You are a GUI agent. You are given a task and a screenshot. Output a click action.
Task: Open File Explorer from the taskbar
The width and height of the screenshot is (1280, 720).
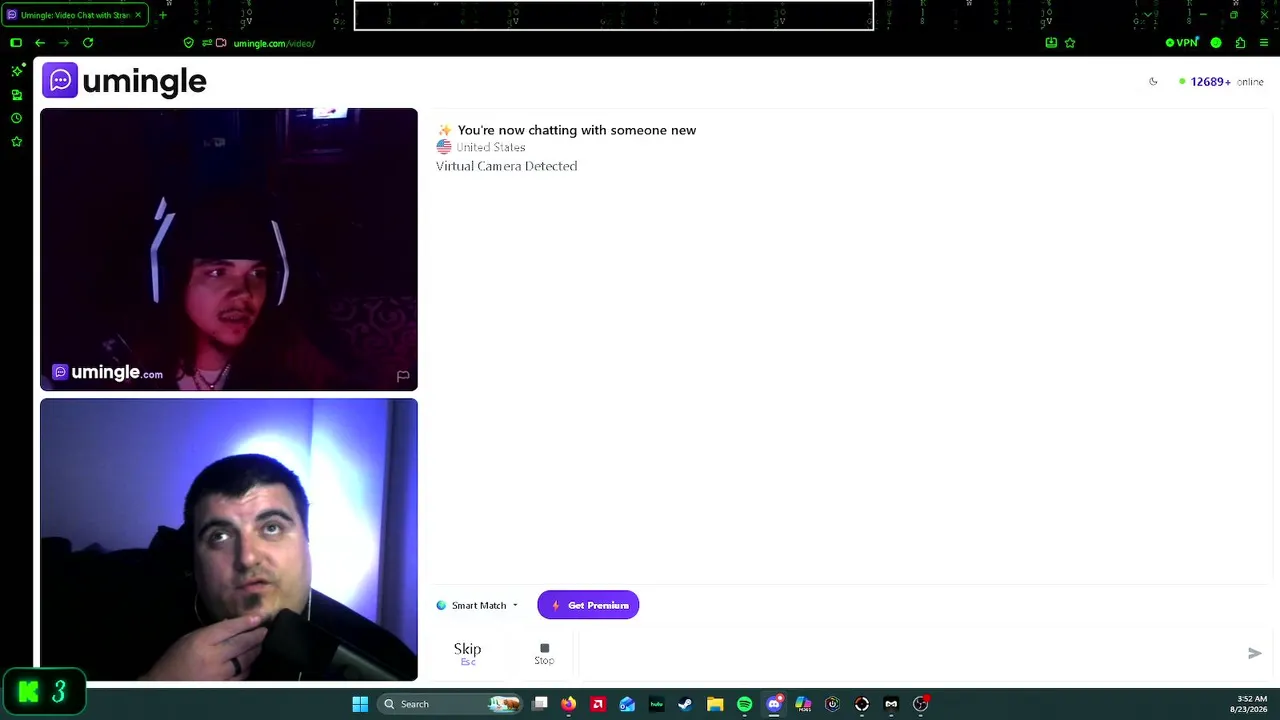(715, 704)
